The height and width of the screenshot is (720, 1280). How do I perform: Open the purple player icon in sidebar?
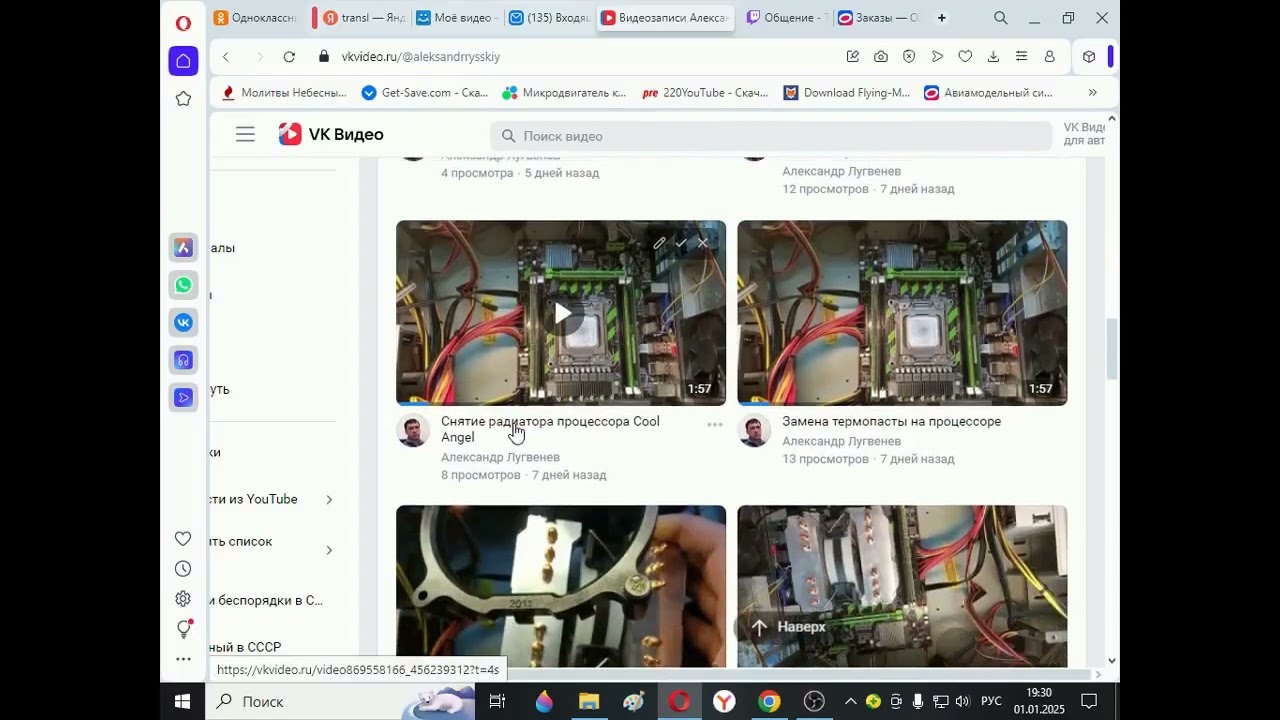(x=183, y=397)
